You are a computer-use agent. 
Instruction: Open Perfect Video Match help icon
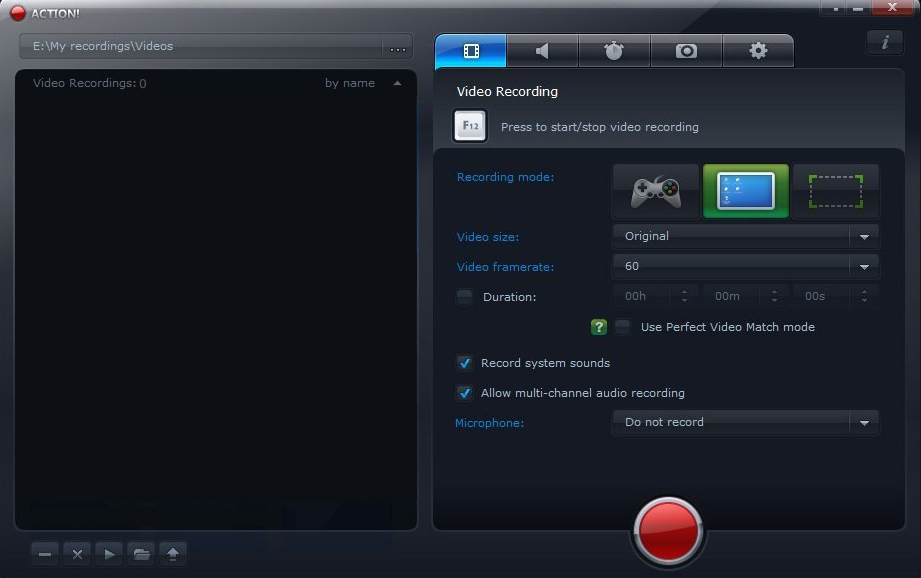coord(599,327)
